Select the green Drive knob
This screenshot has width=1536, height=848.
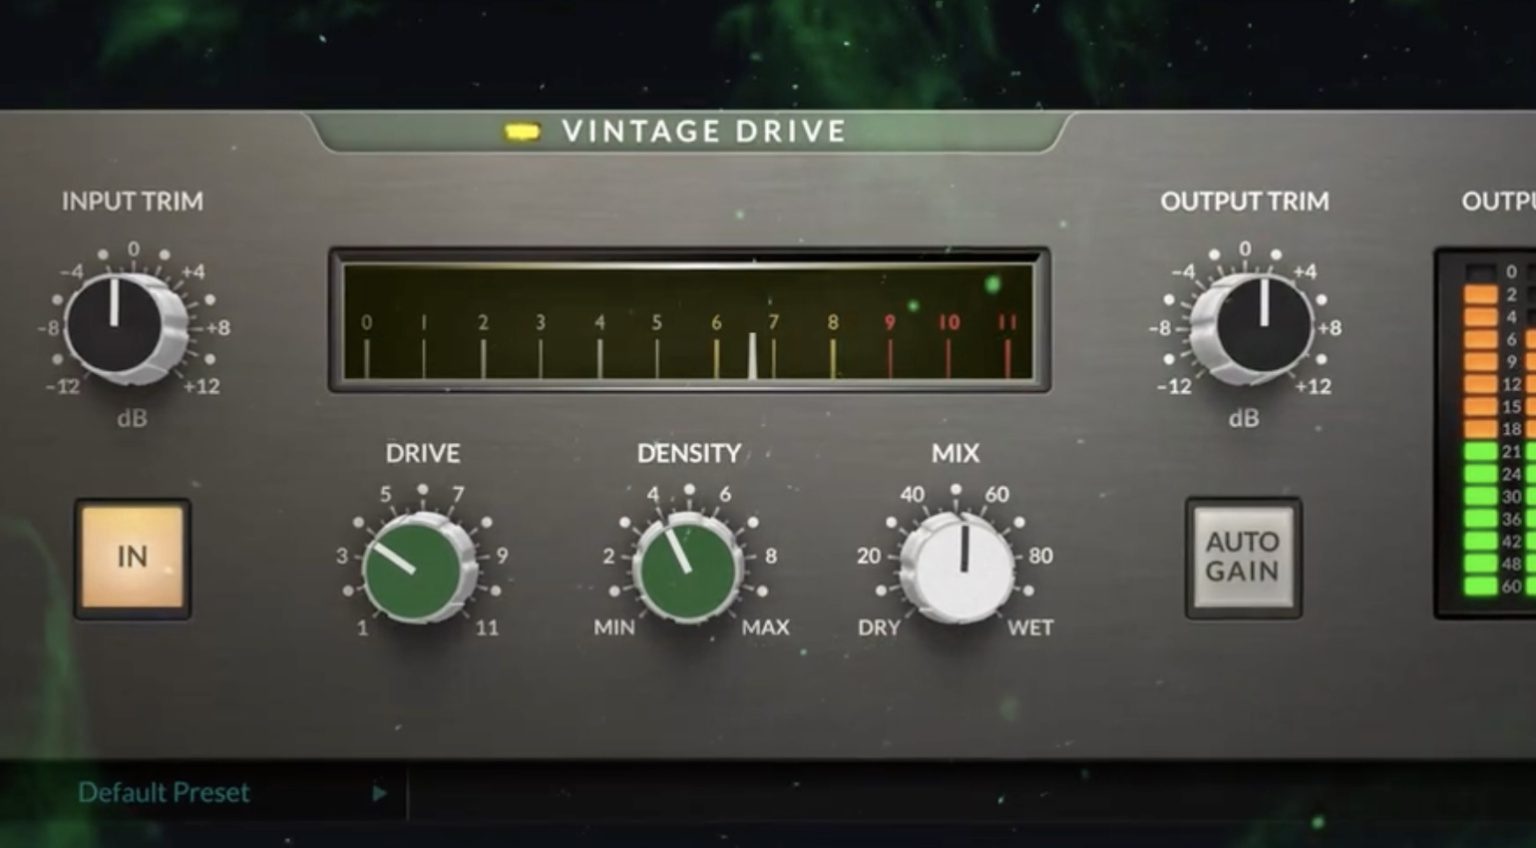(414, 568)
